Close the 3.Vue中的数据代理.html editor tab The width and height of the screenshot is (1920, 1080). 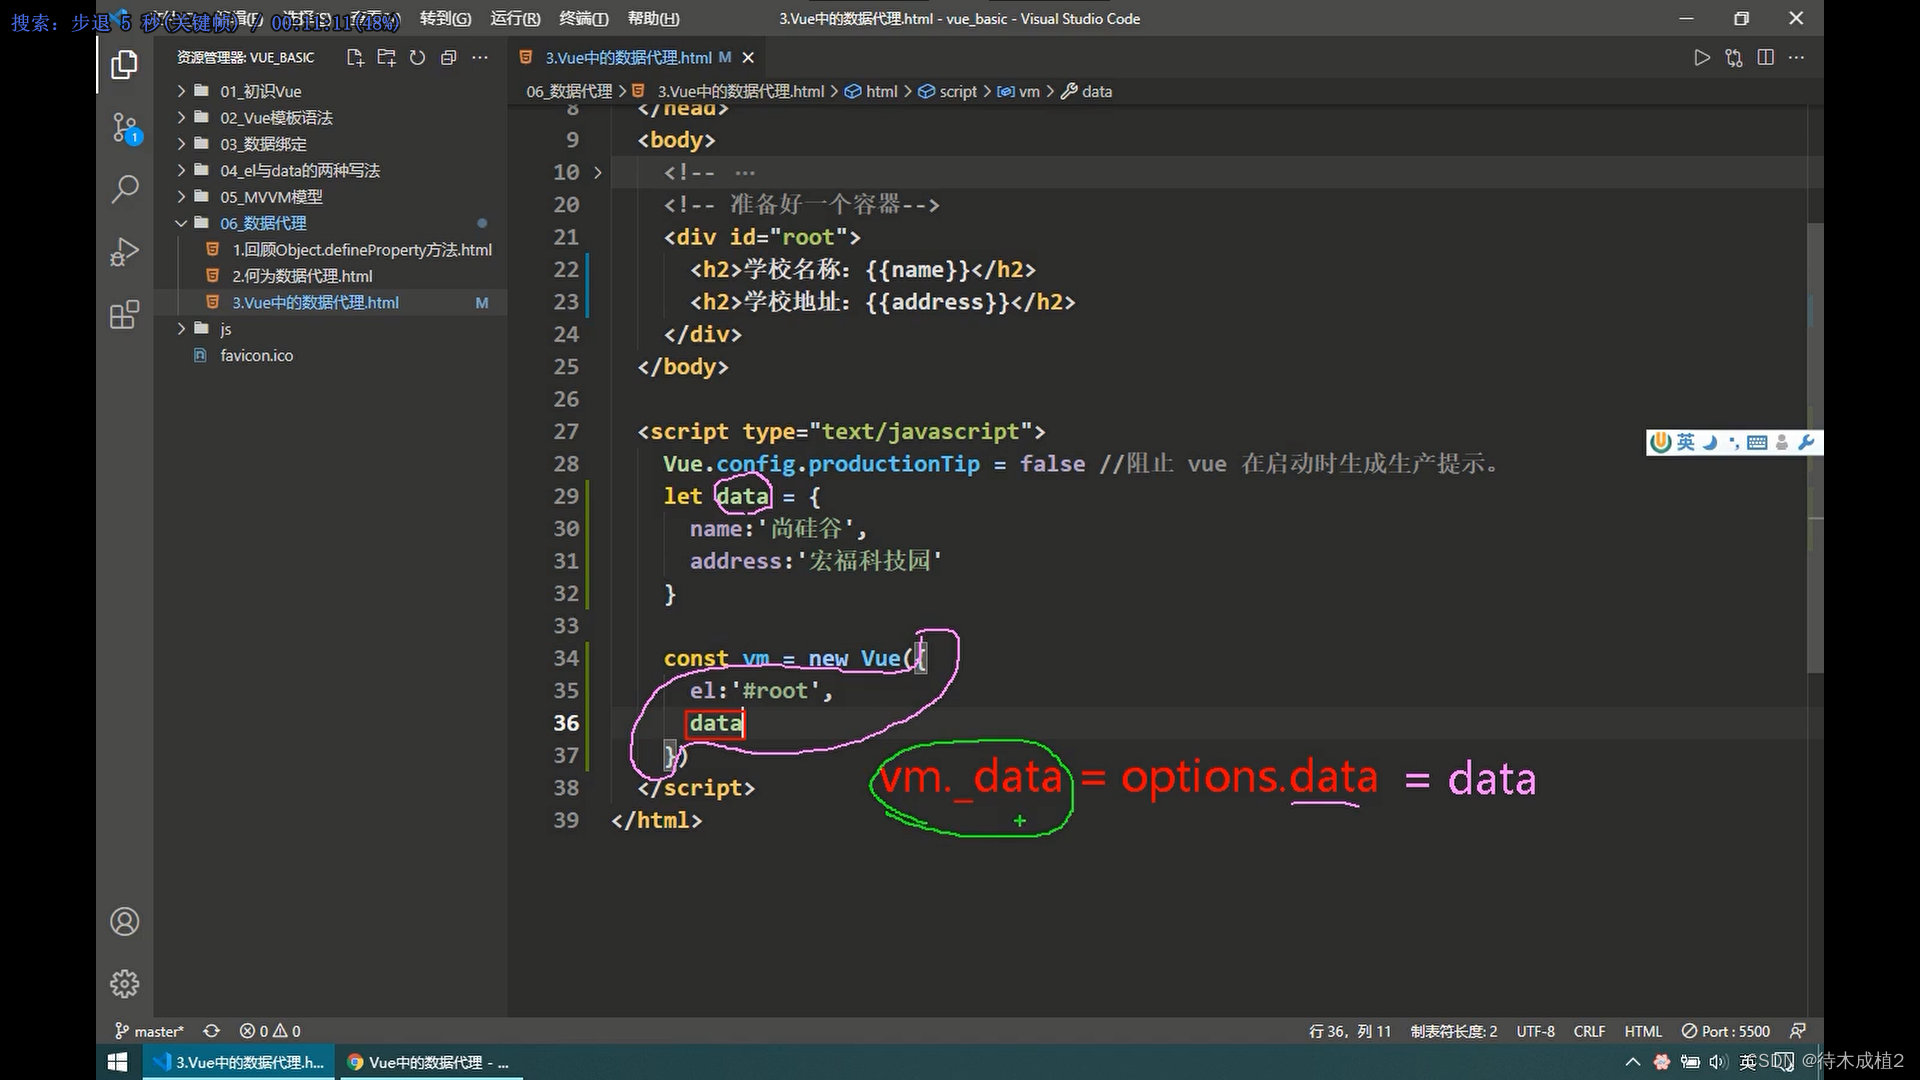pyautogui.click(x=748, y=58)
